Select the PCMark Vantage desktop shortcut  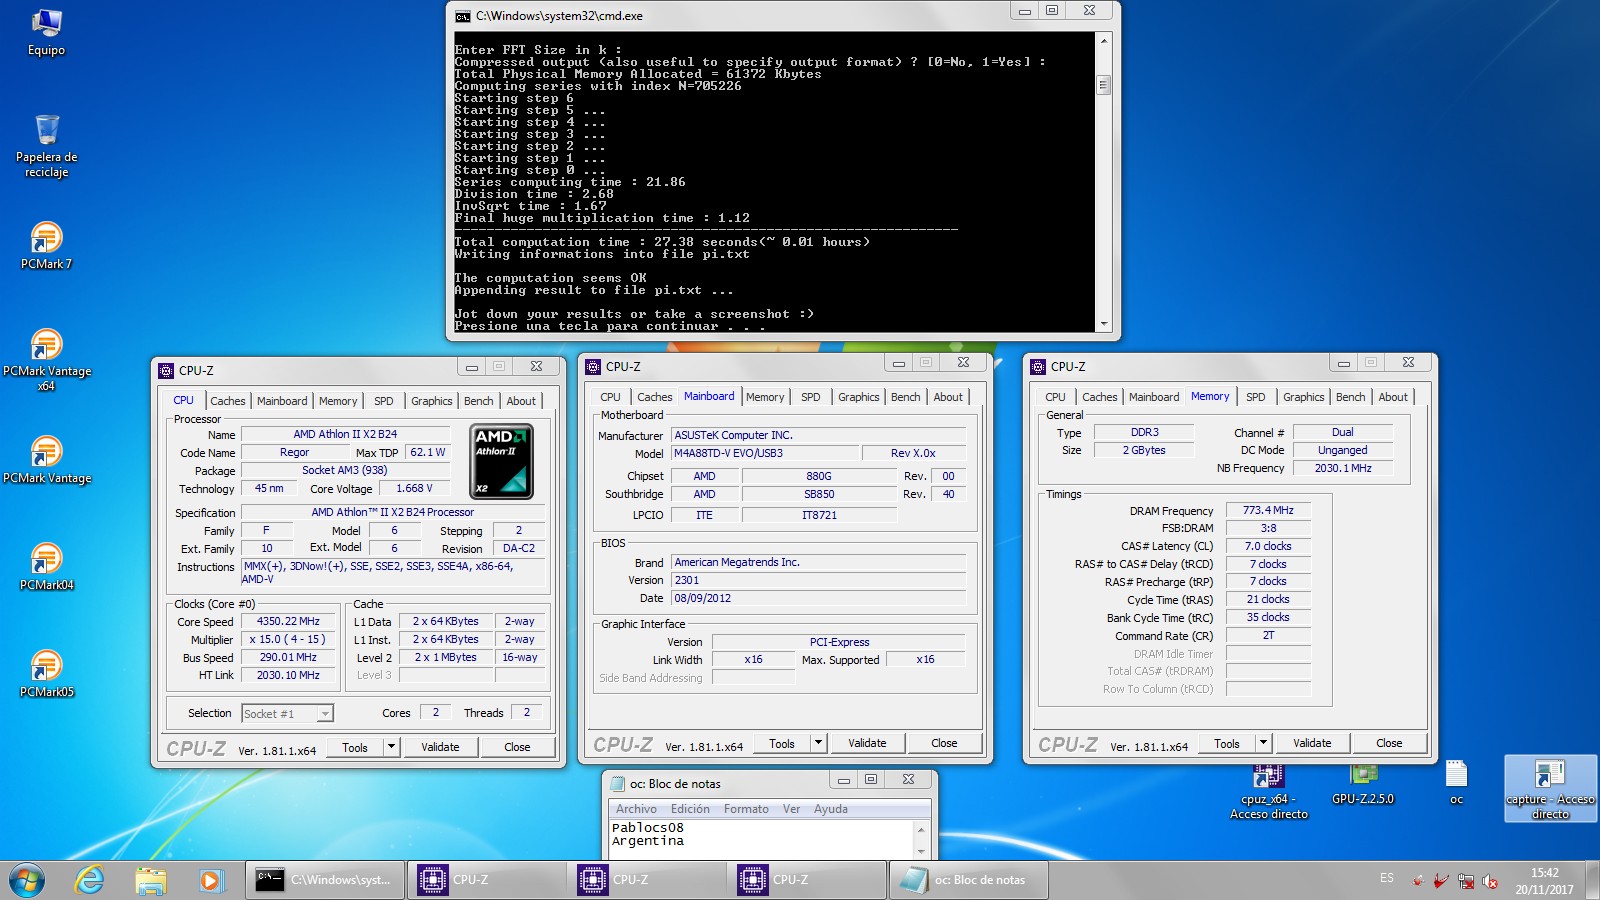46,460
